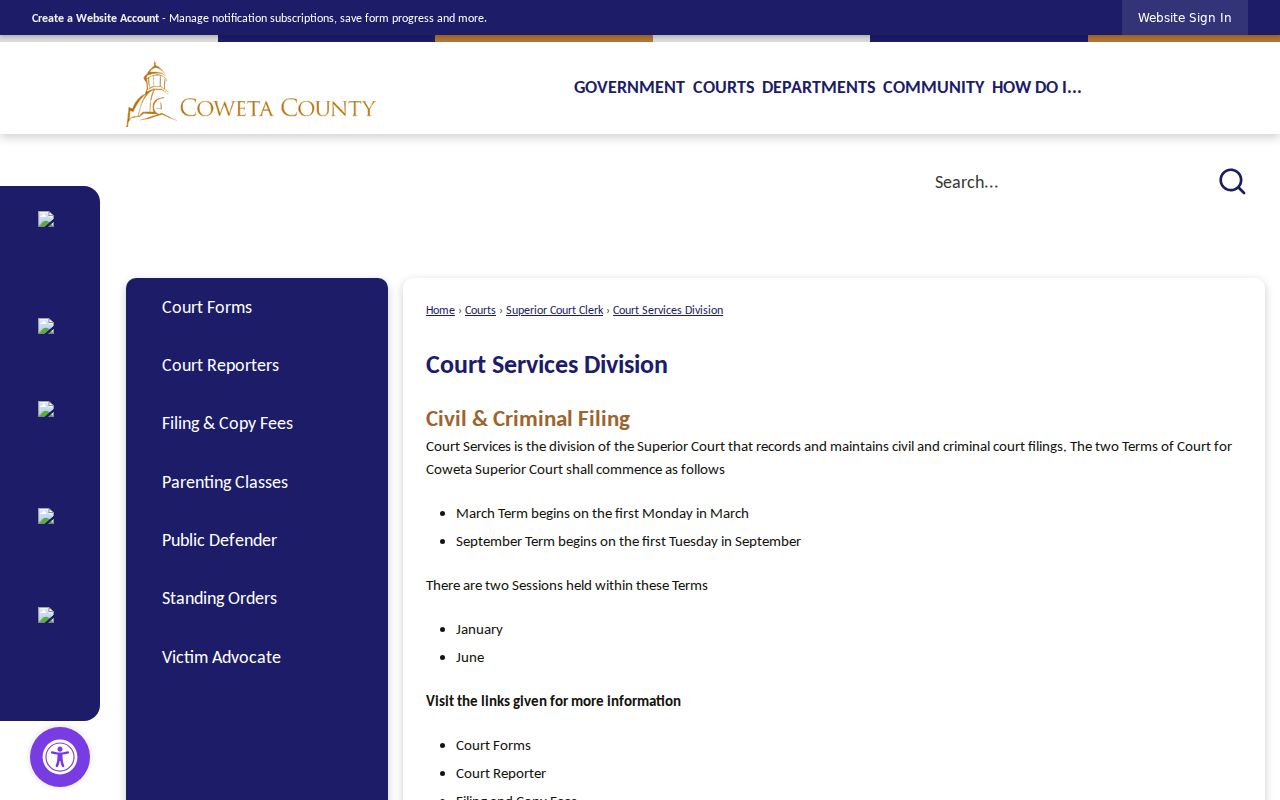View Standing Orders from the sidebar
The width and height of the screenshot is (1280, 800).
tap(219, 598)
